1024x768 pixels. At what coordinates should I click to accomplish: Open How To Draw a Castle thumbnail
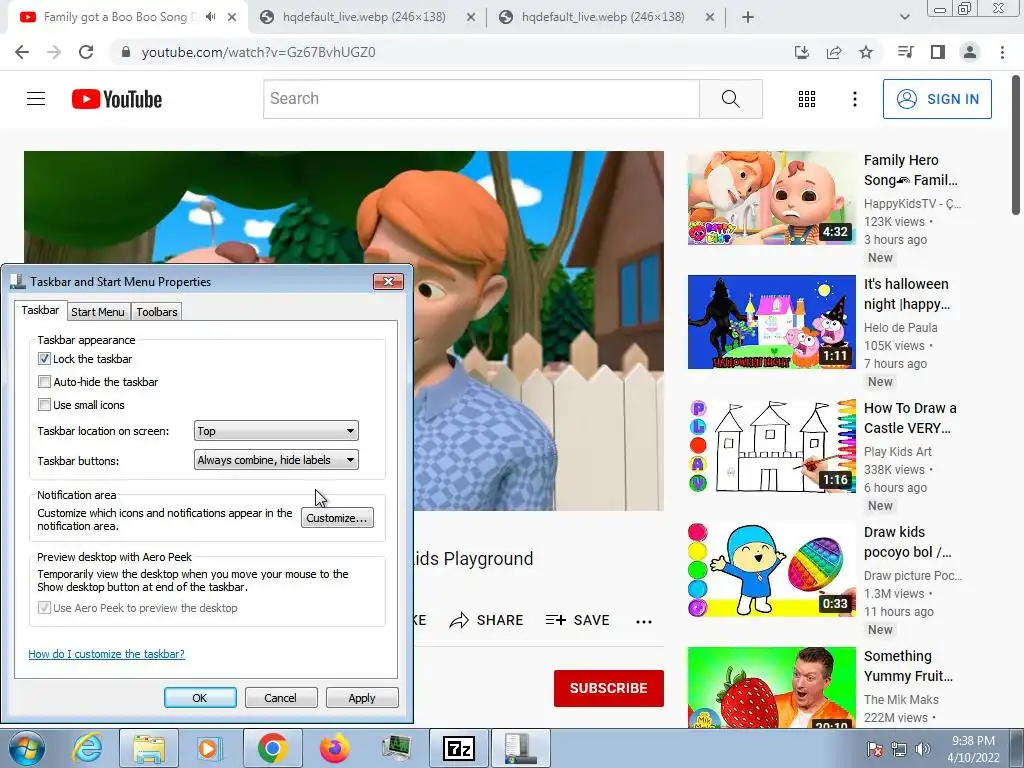[x=771, y=446]
